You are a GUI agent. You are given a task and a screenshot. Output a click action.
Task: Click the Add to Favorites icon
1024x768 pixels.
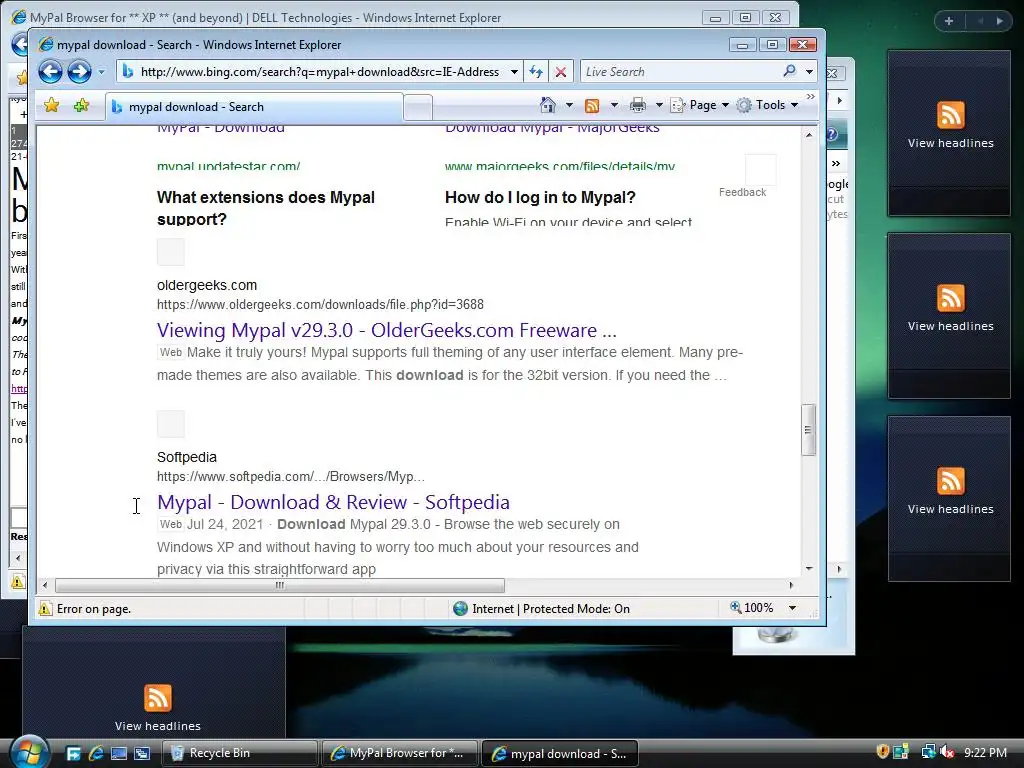click(82, 105)
